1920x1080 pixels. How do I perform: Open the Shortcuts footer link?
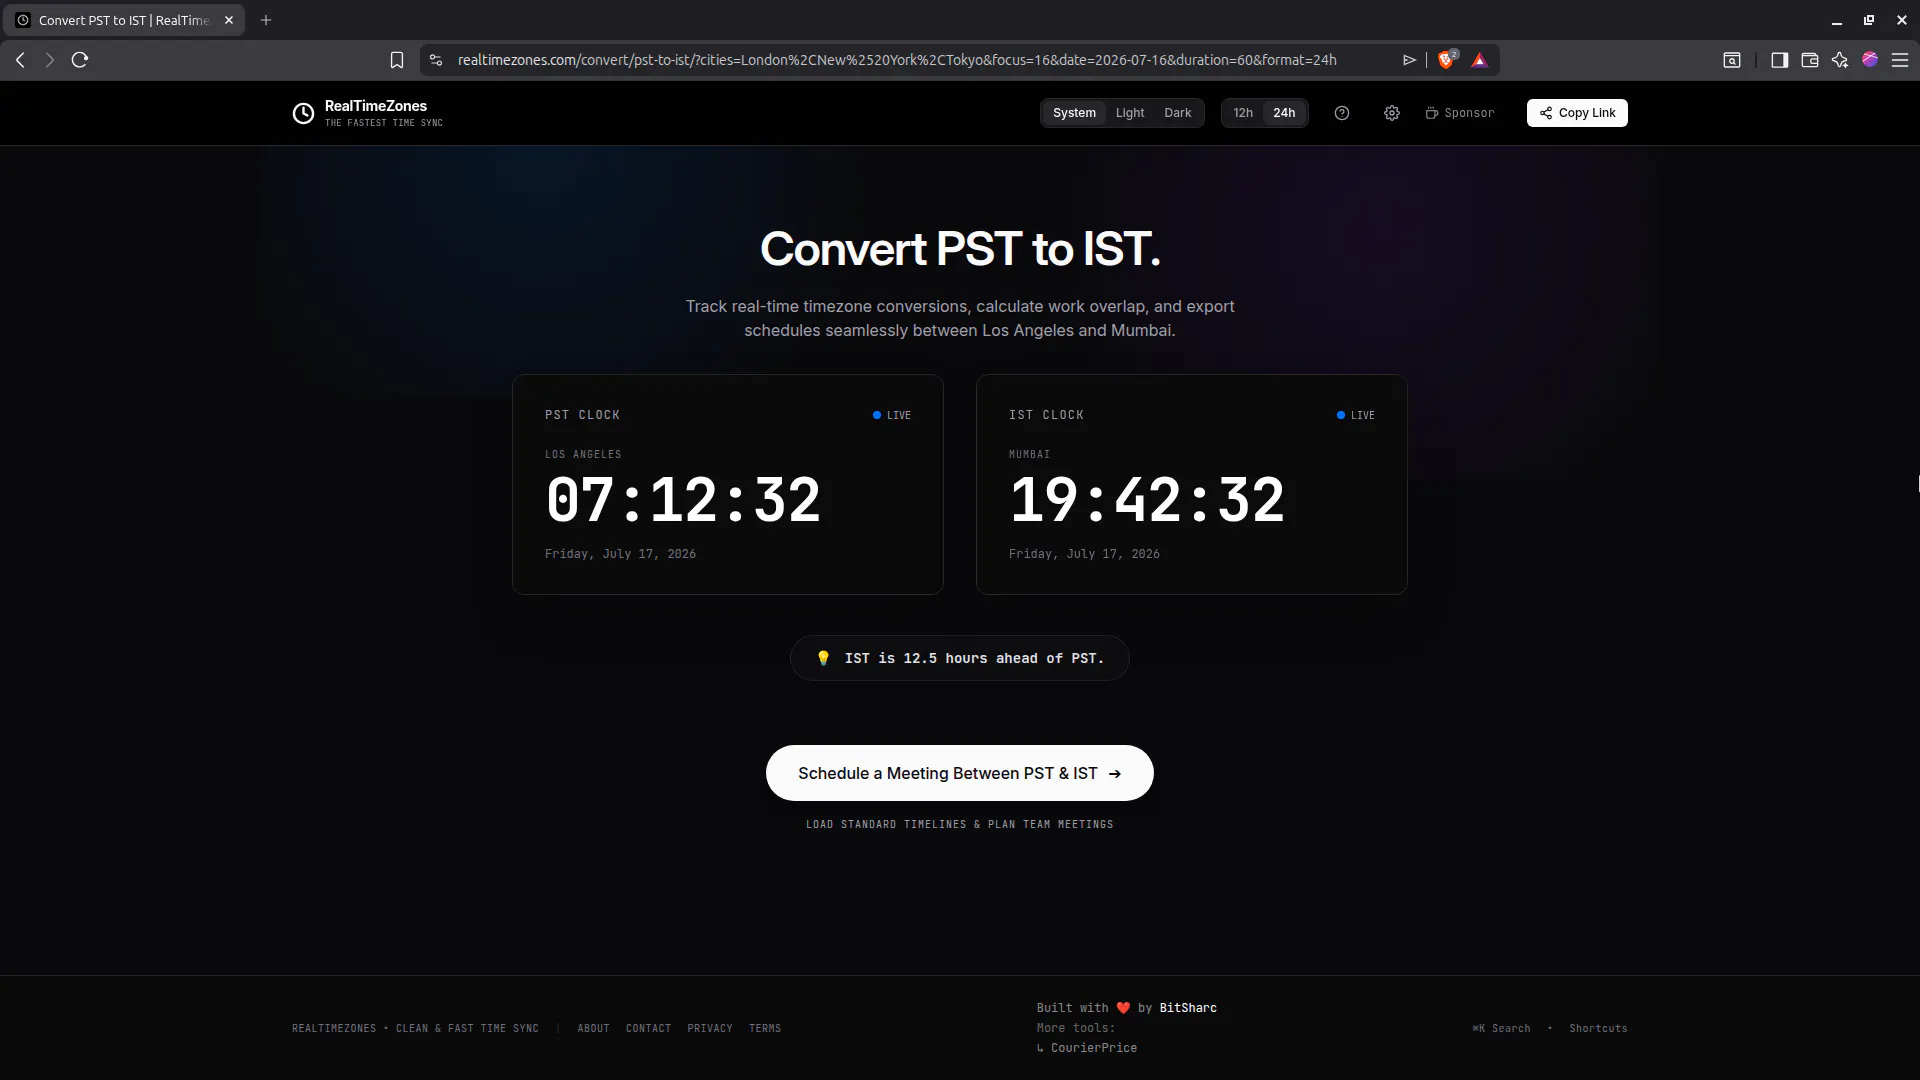[x=1598, y=1028]
